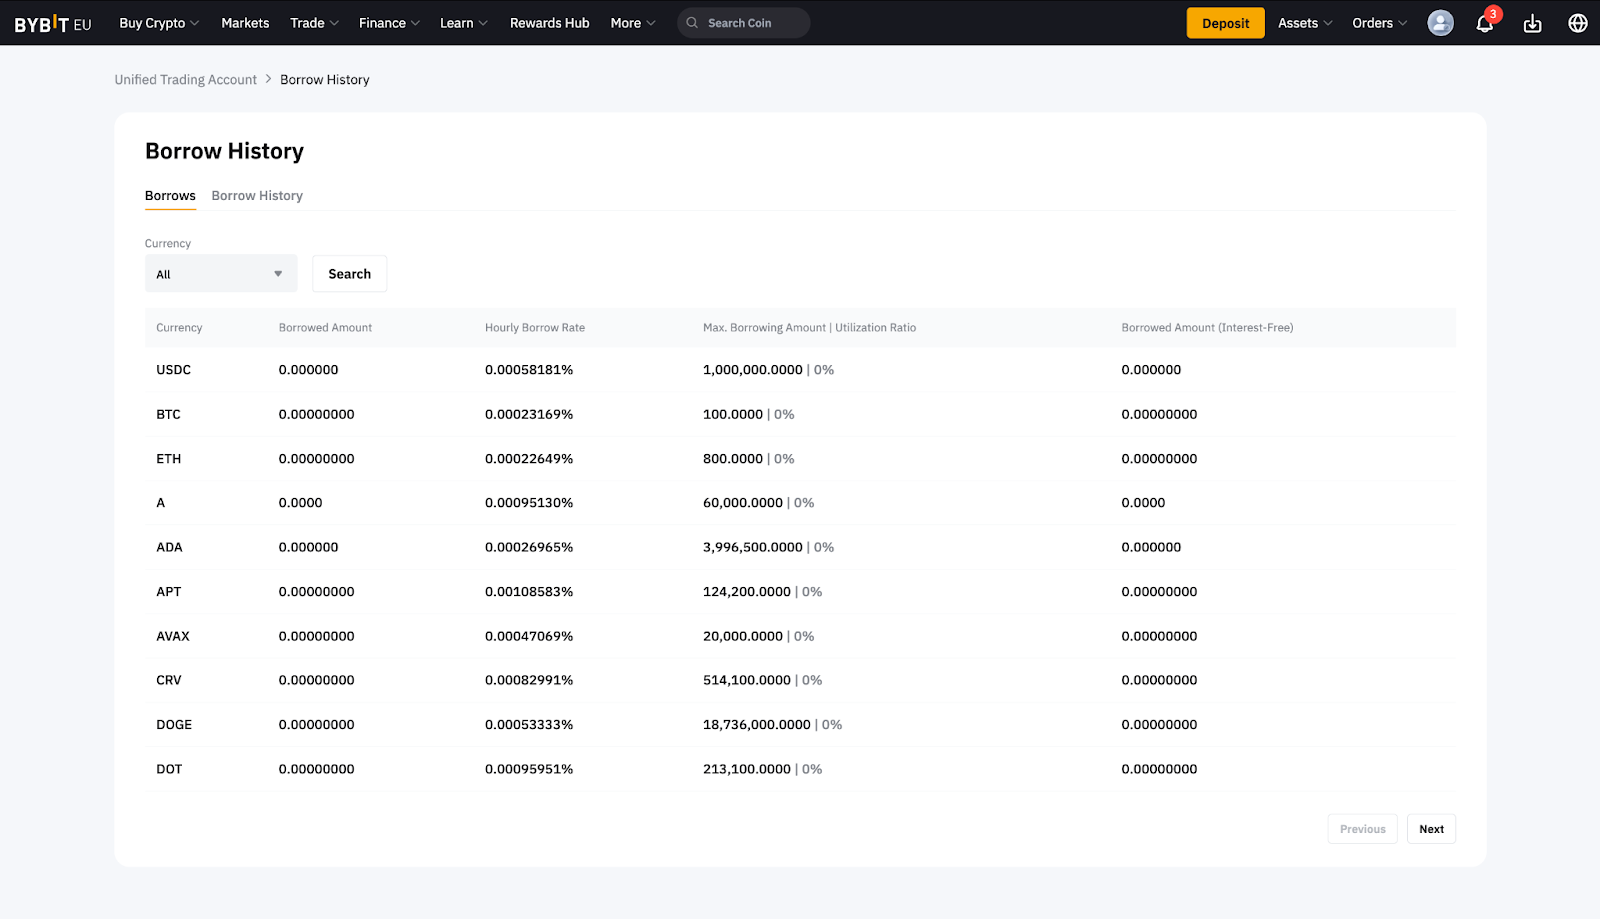Open the language globe icon
Image resolution: width=1600 pixels, height=919 pixels.
(x=1578, y=23)
